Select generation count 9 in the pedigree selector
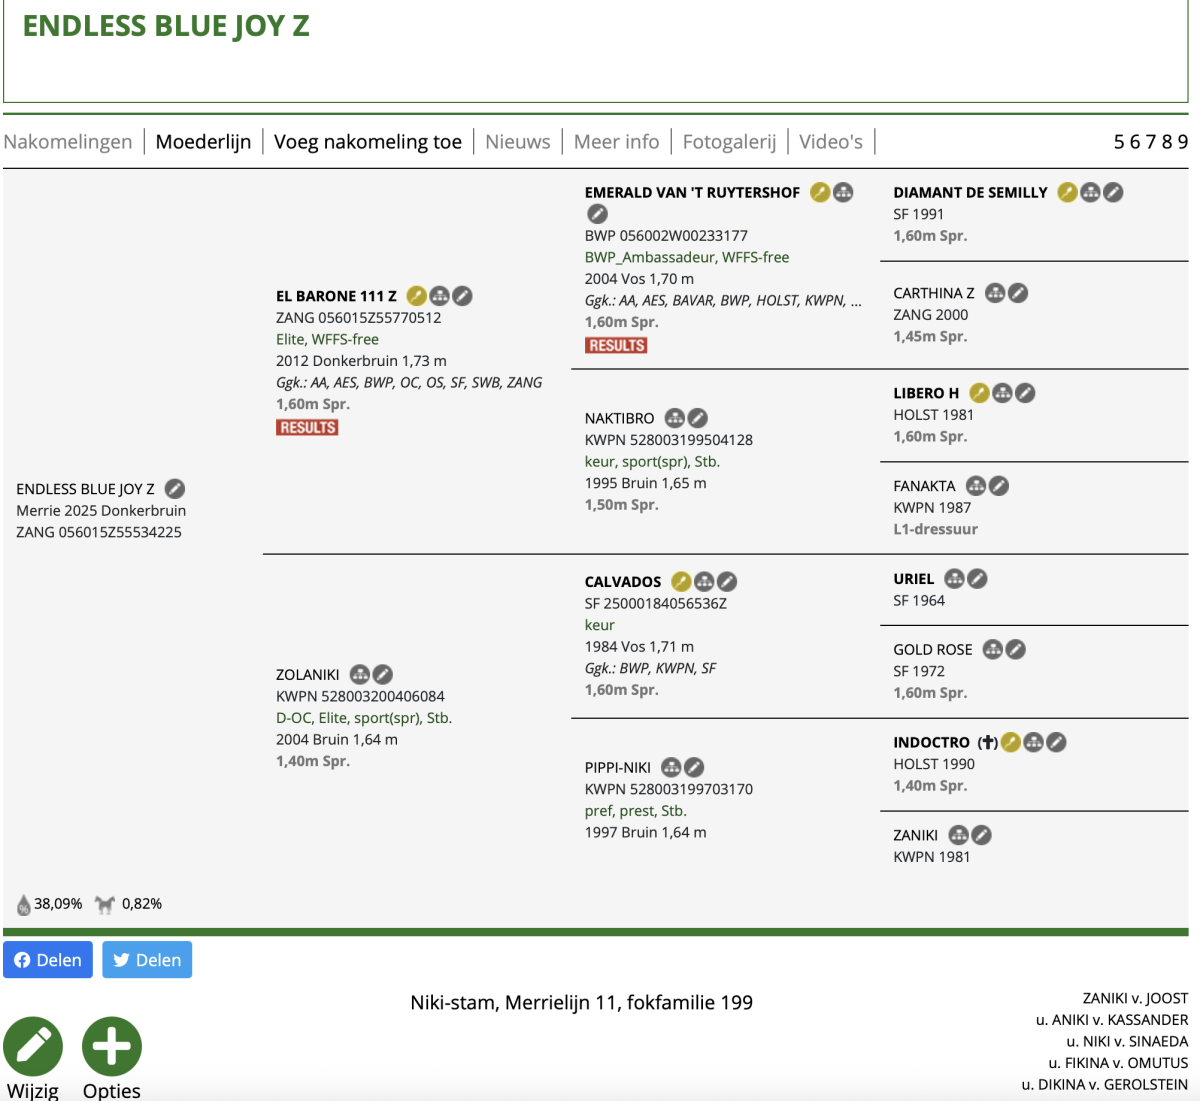Image resolution: width=1200 pixels, height=1101 pixels. tap(1183, 142)
